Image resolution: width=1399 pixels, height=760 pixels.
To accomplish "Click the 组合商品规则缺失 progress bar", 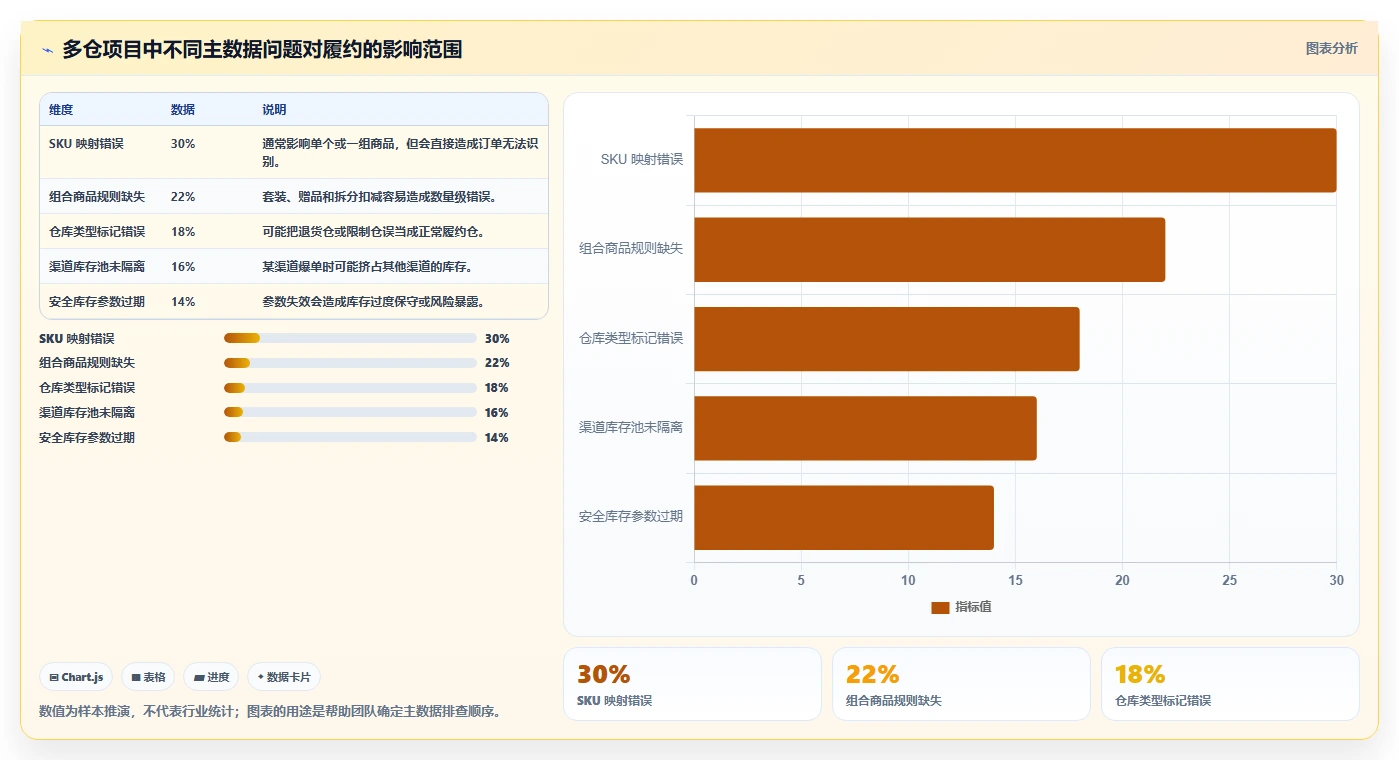I will coord(350,363).
